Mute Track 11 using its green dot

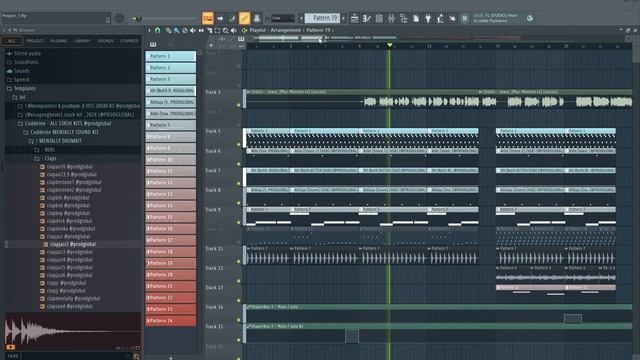[239, 261]
